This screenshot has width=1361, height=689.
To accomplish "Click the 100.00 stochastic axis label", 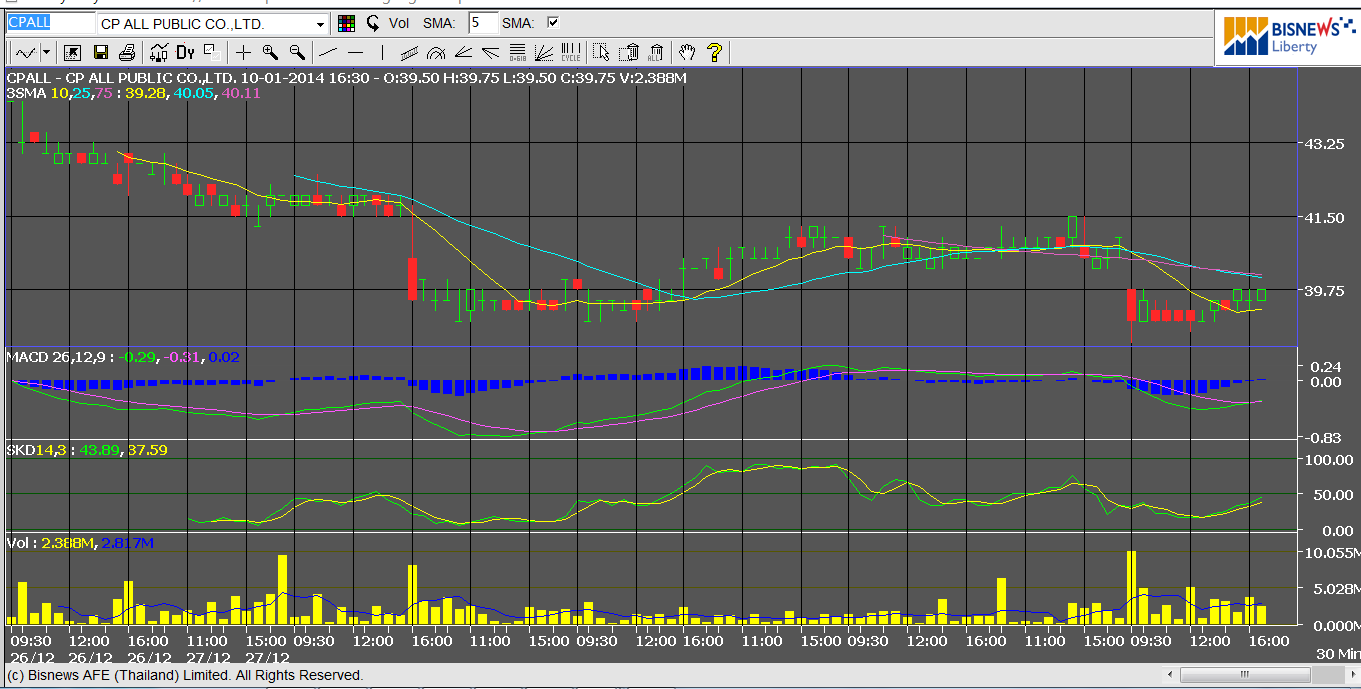I will pos(1328,460).
